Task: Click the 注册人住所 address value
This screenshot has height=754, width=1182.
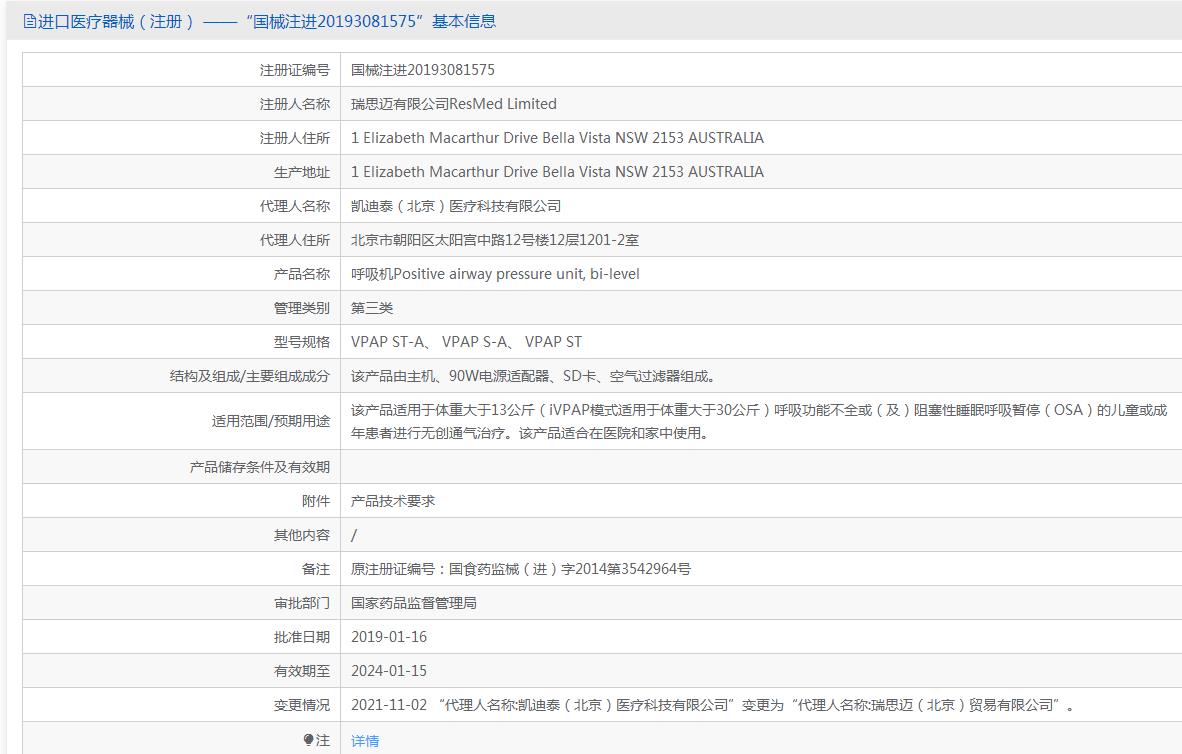Action: 557,138
